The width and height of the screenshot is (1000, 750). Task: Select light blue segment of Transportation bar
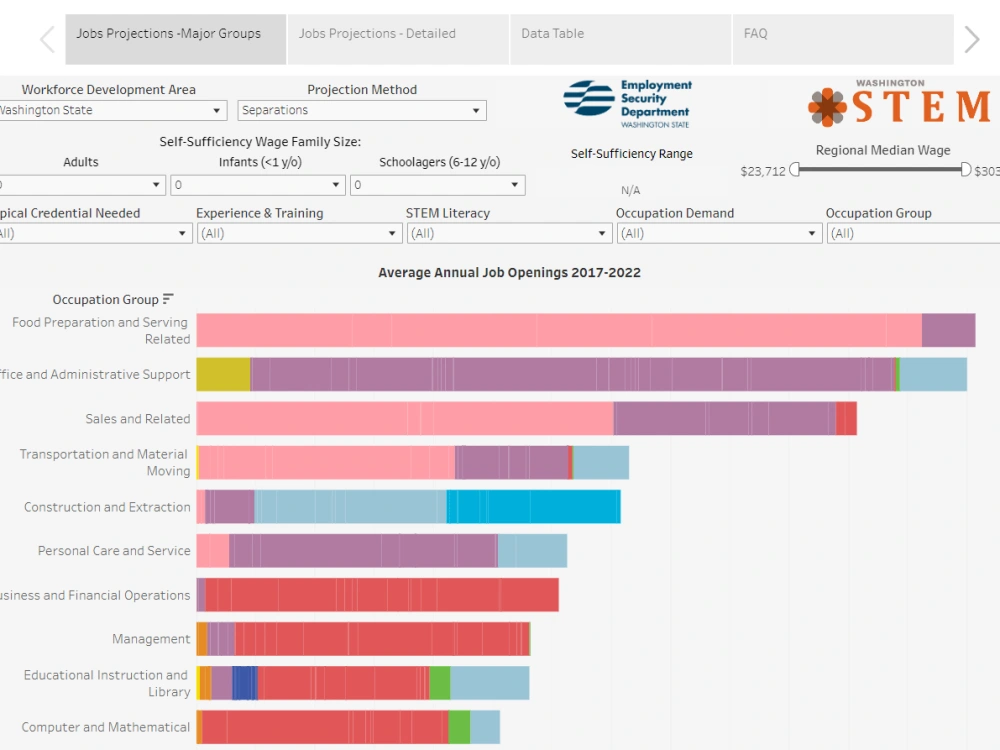(x=601, y=462)
